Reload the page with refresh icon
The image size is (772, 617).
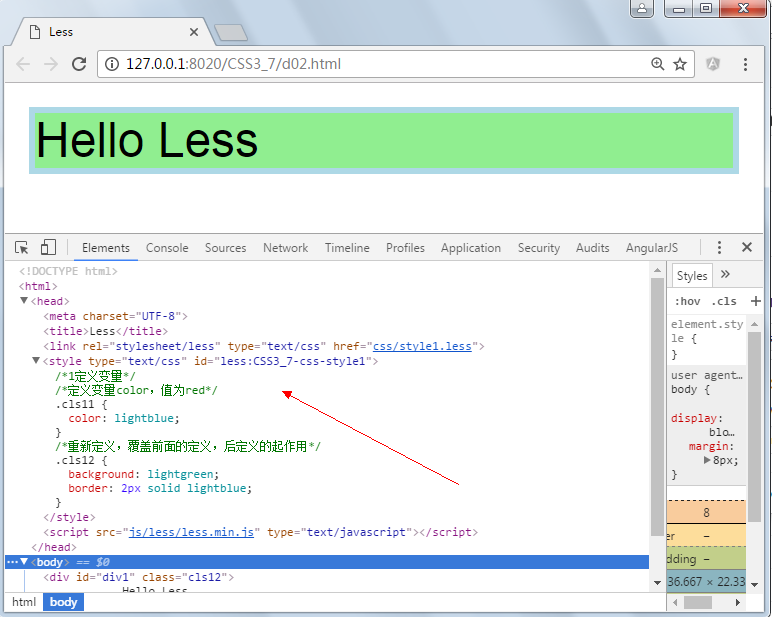[79, 64]
